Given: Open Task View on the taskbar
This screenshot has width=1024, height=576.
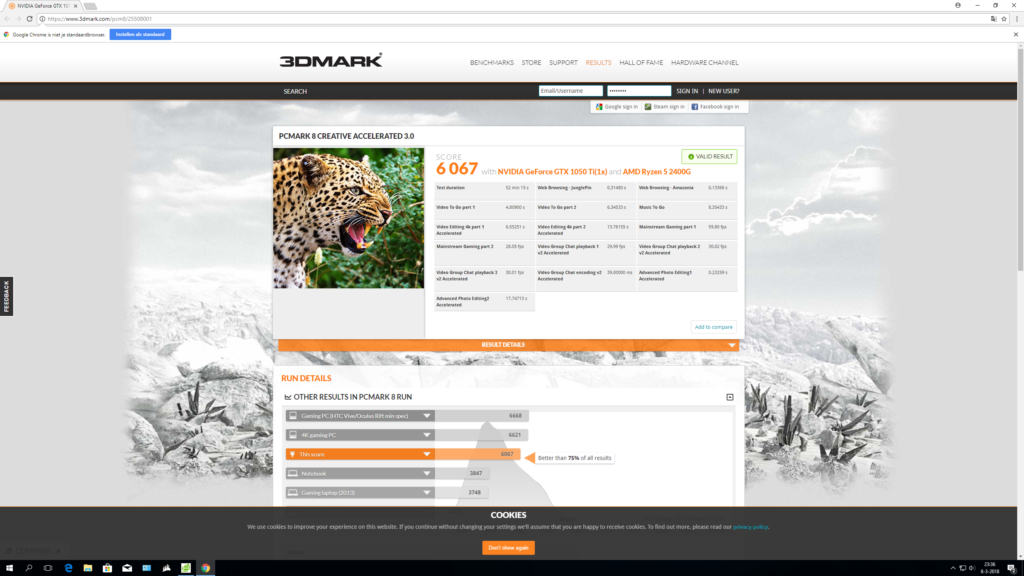Looking at the screenshot, I should 48,568.
